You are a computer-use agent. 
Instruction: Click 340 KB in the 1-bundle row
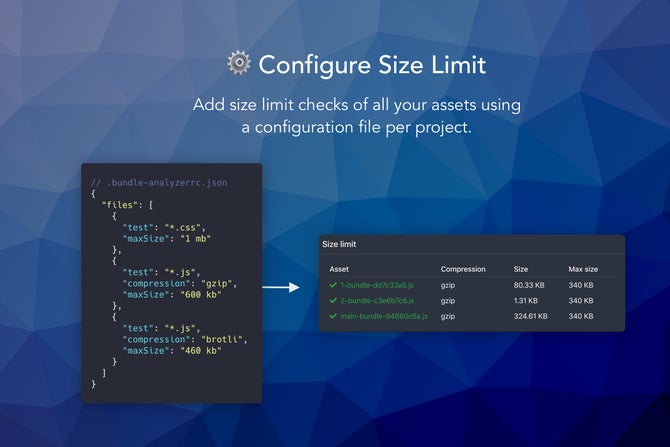581,285
